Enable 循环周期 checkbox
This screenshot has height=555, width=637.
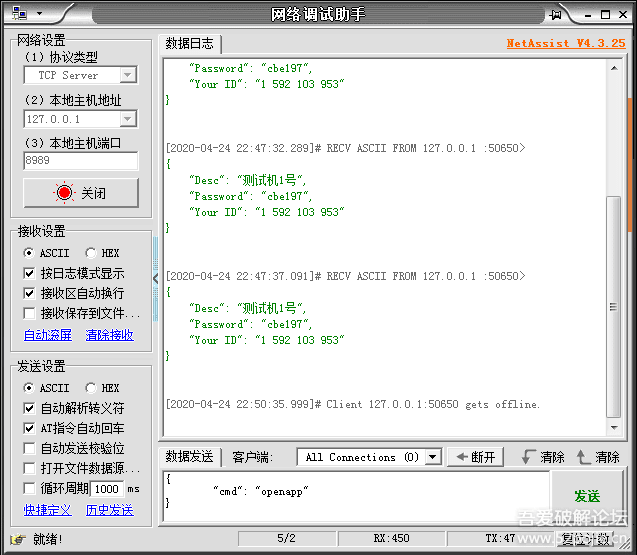[29, 488]
